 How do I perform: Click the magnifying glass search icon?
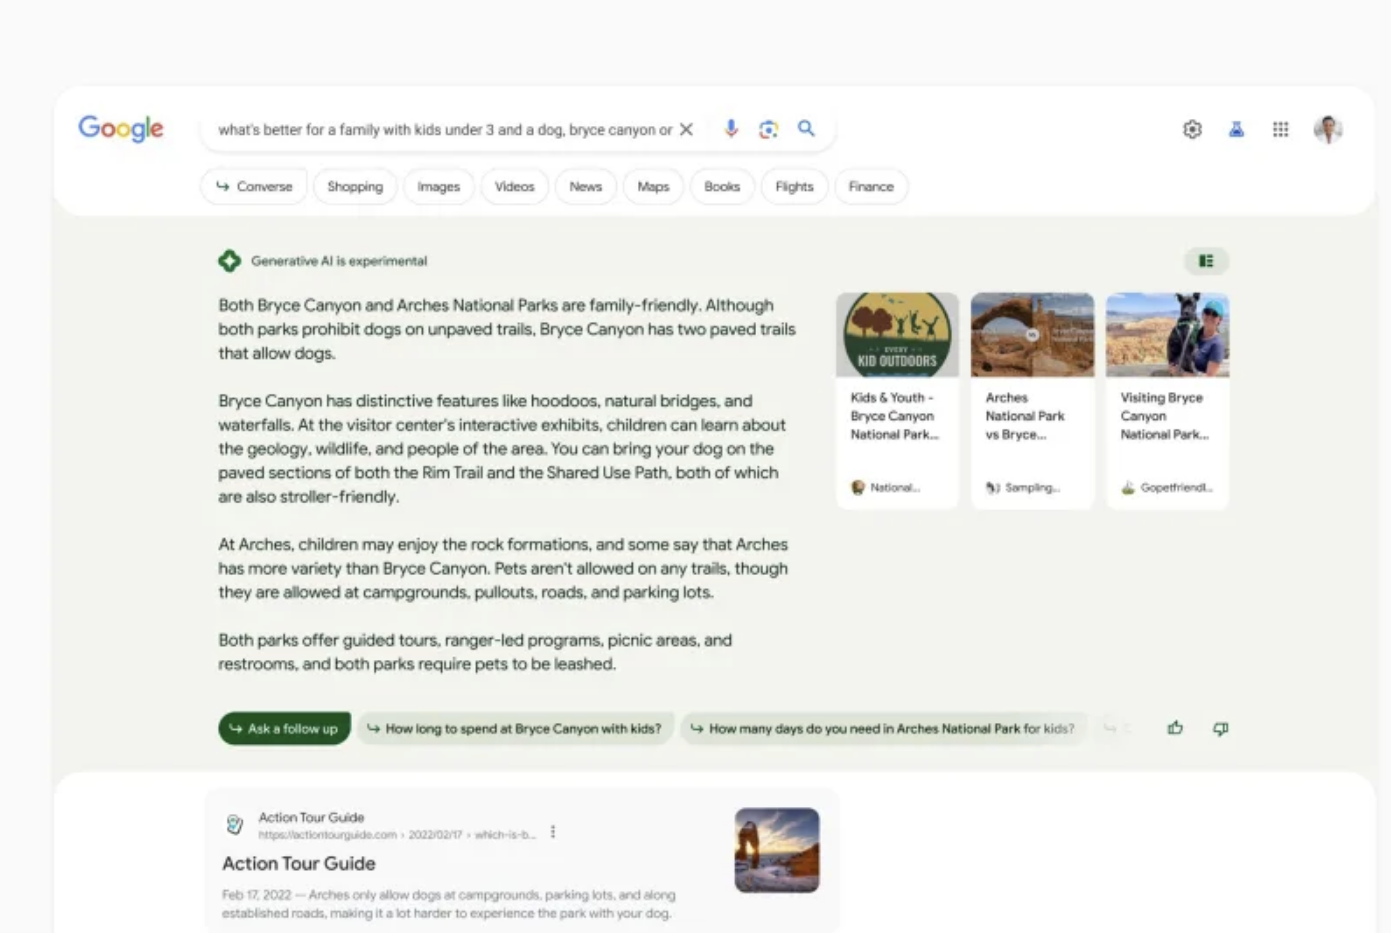806,129
